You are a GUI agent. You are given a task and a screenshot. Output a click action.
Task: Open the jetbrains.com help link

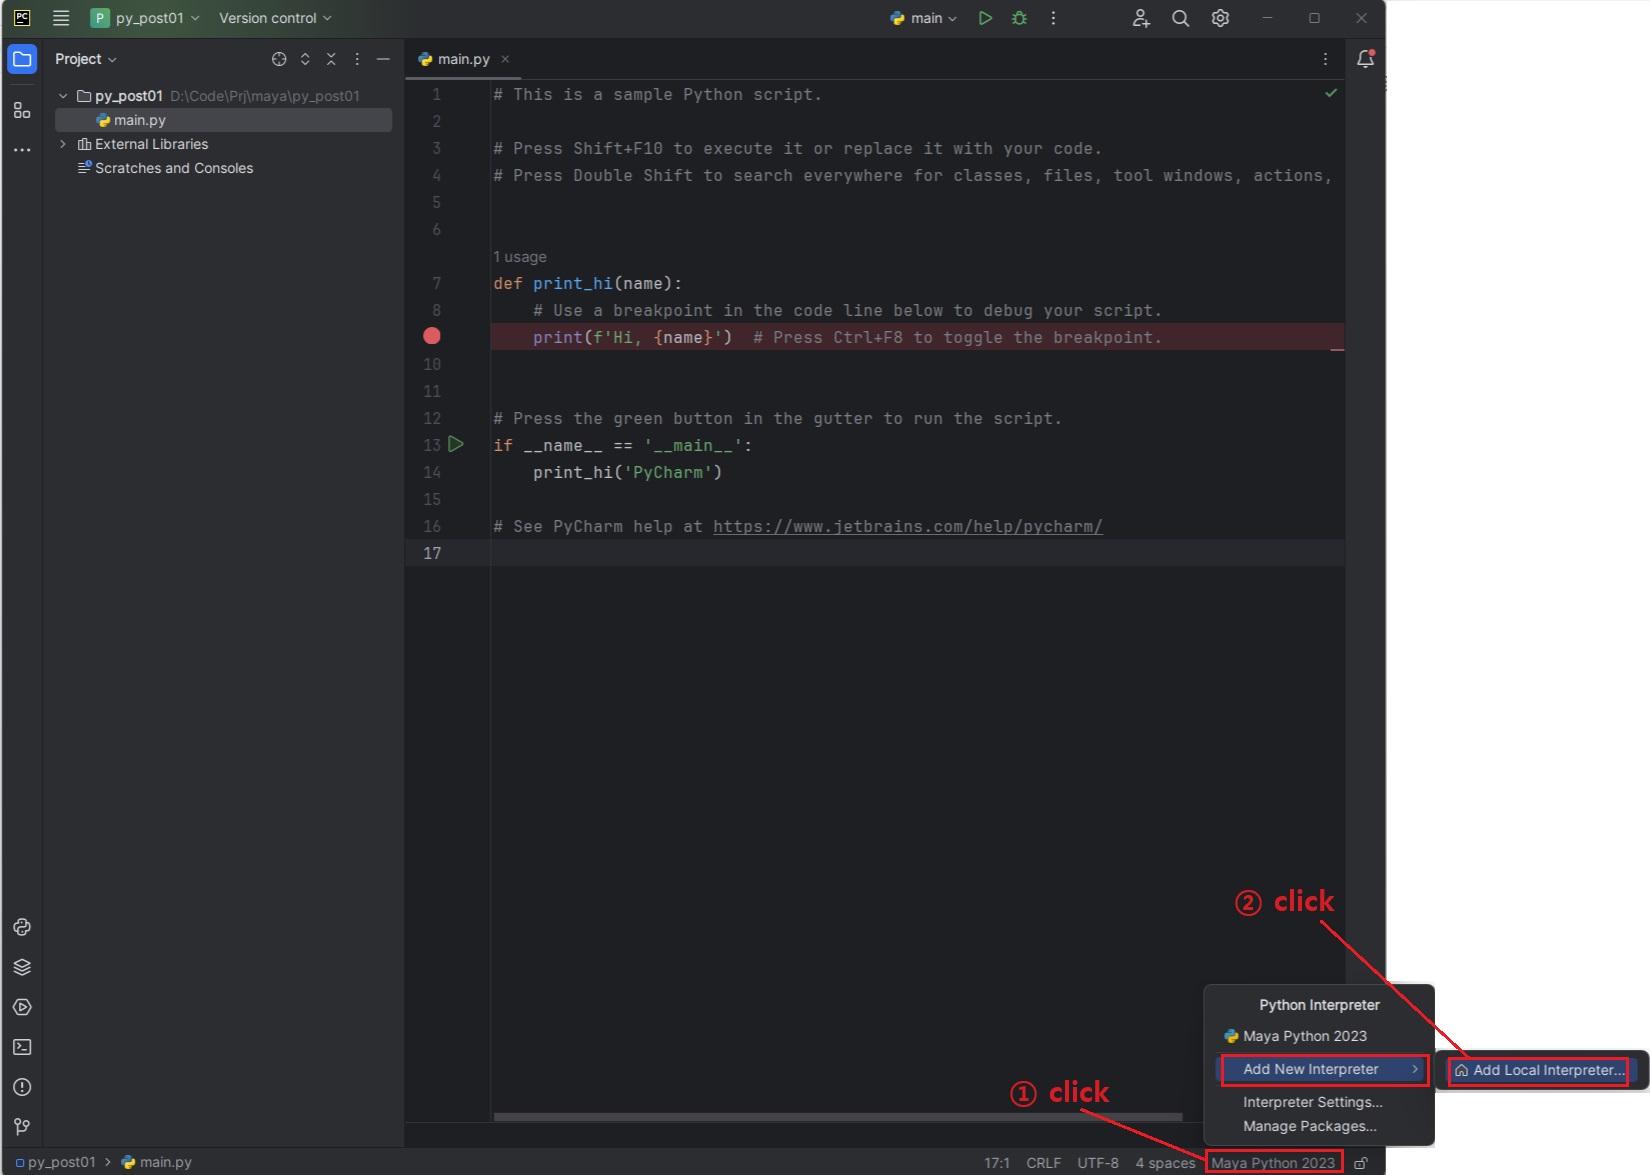coord(908,526)
